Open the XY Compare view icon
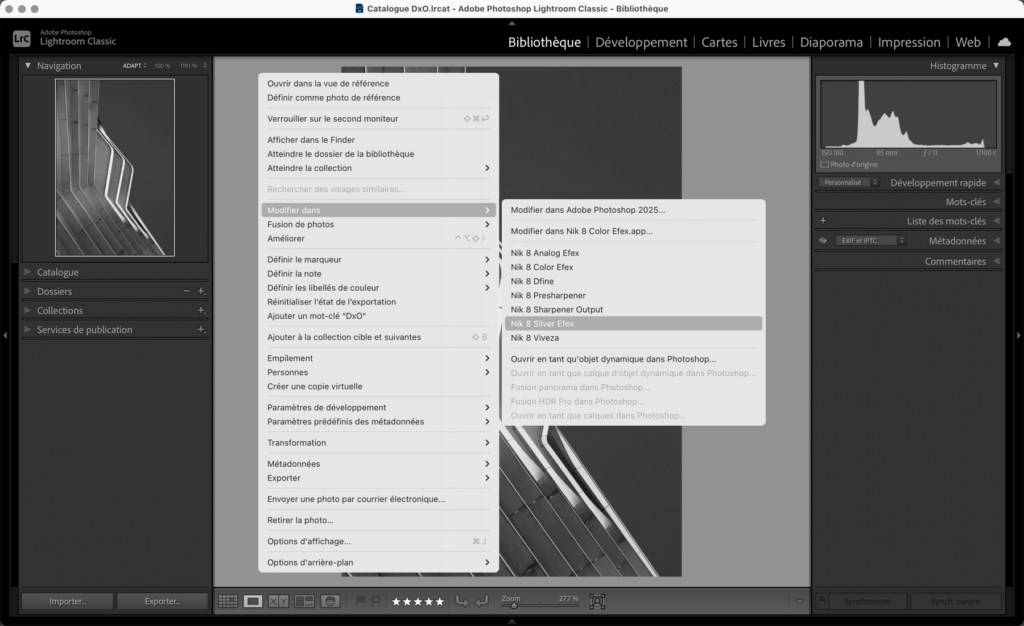The image size is (1024, 626). (x=279, y=601)
